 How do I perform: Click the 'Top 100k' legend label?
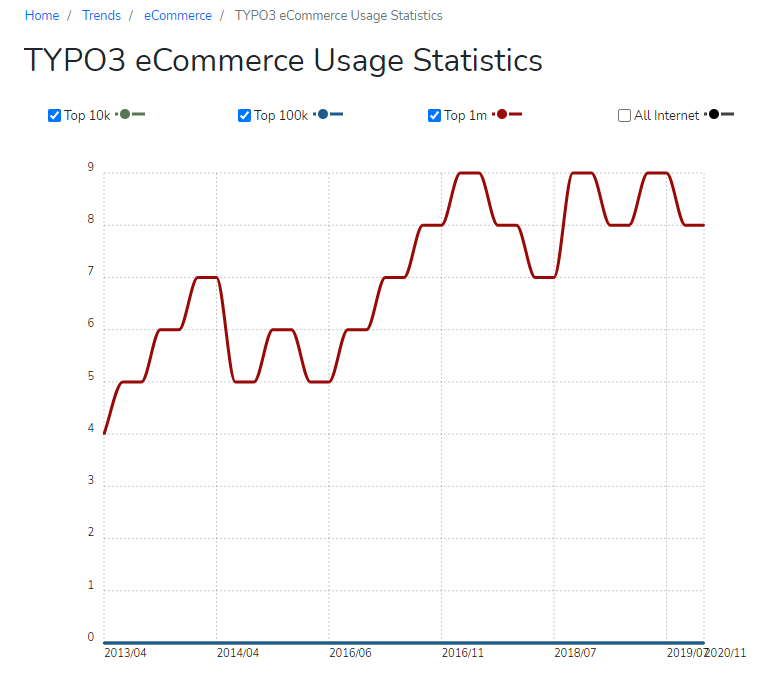click(281, 115)
